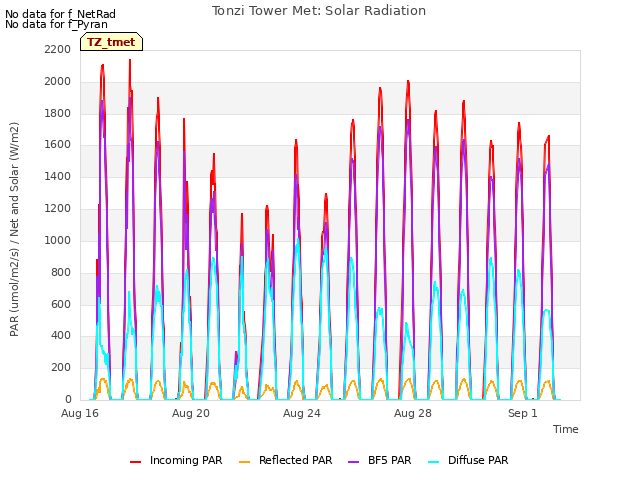Click the Aug 28 x-axis label
Viewport: 640px width, 480px height.
[x=413, y=413]
